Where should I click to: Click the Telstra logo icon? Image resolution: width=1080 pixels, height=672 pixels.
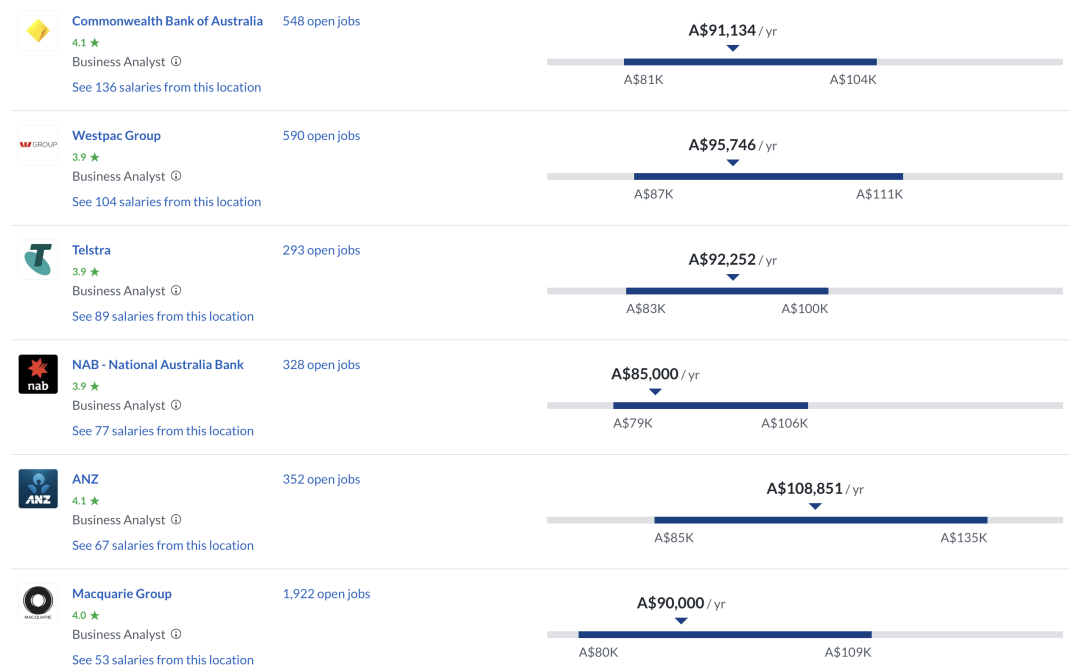pyautogui.click(x=38, y=260)
